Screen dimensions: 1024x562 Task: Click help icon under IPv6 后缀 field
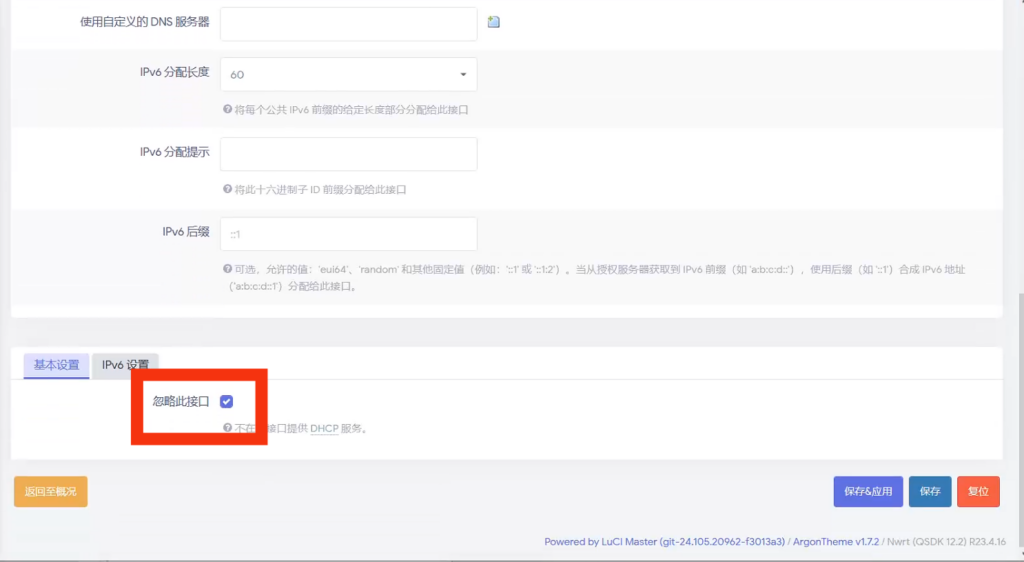[x=228, y=269]
